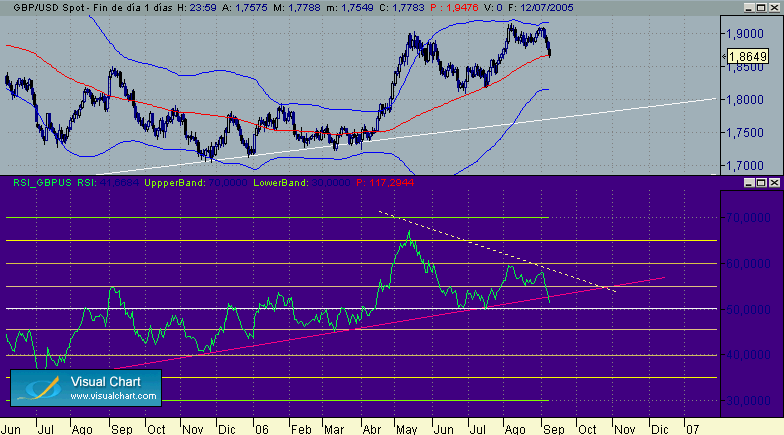Click the 50,0000 RSI axis label
784x435 pixels.
[748, 310]
